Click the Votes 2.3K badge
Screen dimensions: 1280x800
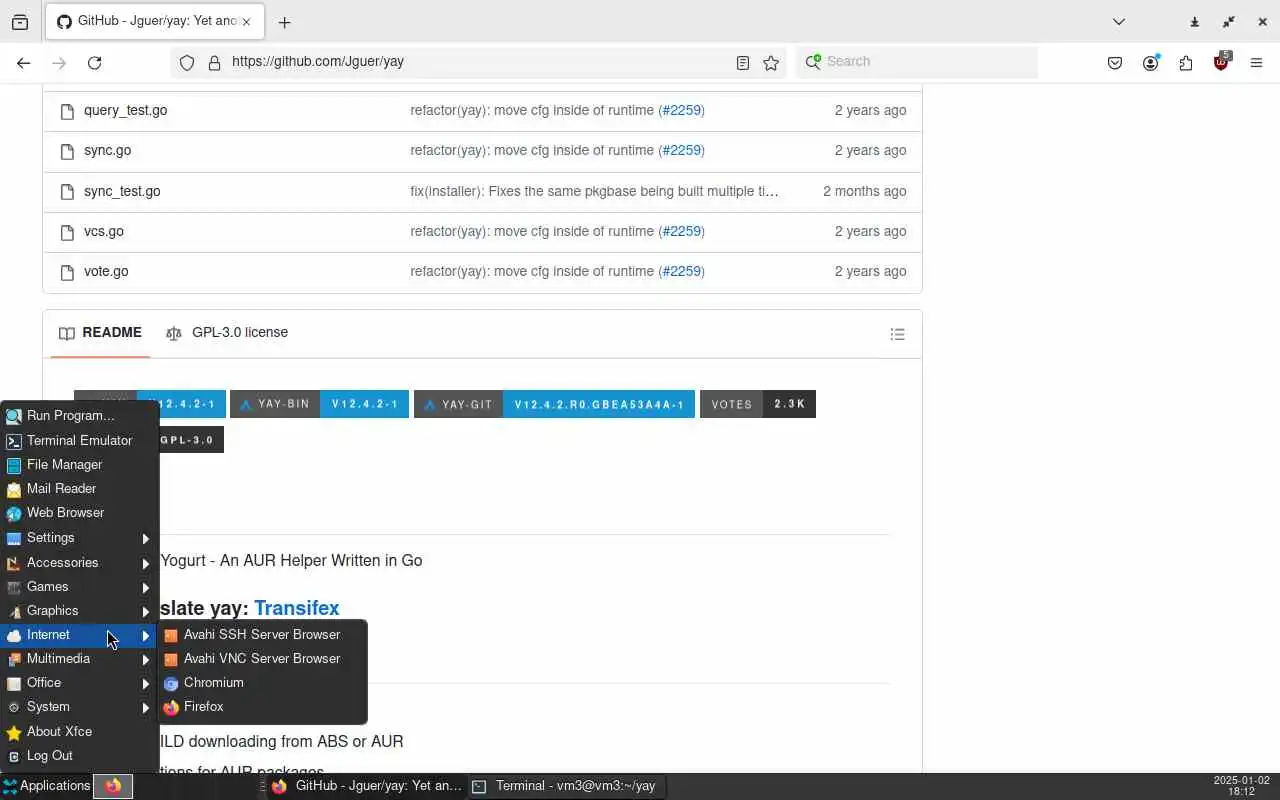click(x=758, y=404)
